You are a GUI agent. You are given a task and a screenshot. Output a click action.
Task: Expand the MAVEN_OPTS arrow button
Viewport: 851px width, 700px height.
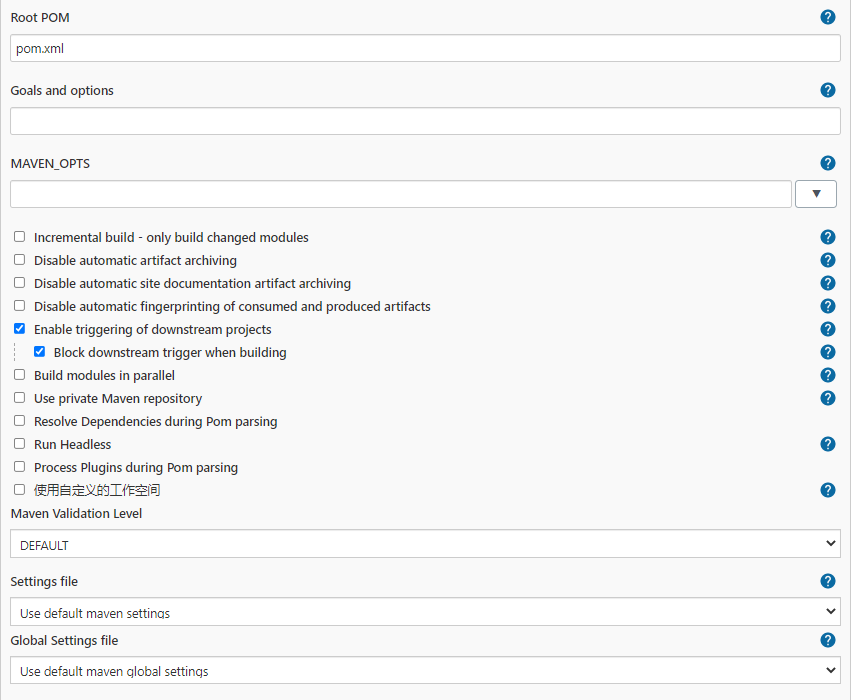(816, 194)
